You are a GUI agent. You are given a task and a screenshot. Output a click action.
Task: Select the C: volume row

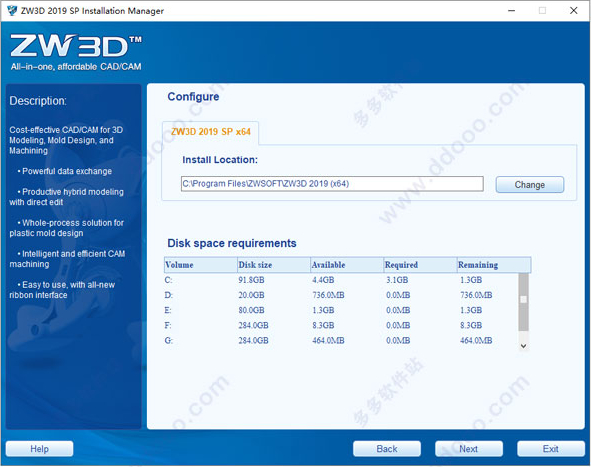coord(341,280)
